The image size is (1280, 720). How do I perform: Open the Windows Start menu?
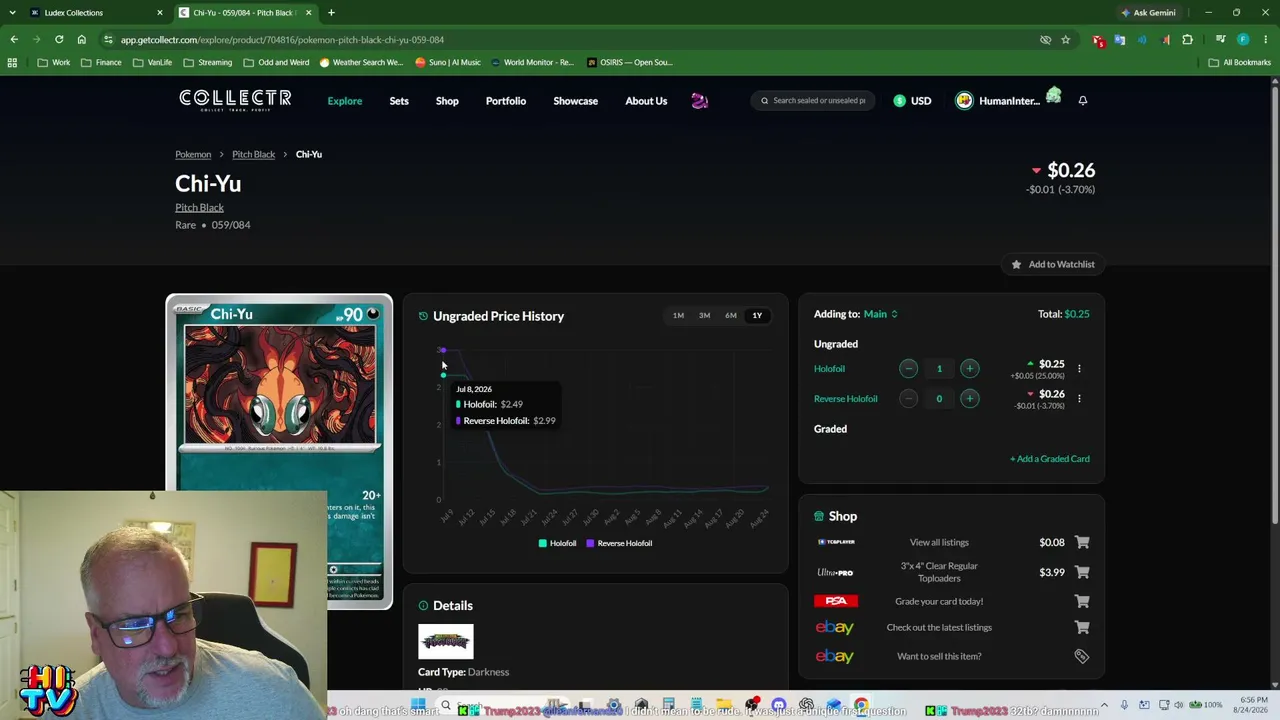point(418,706)
